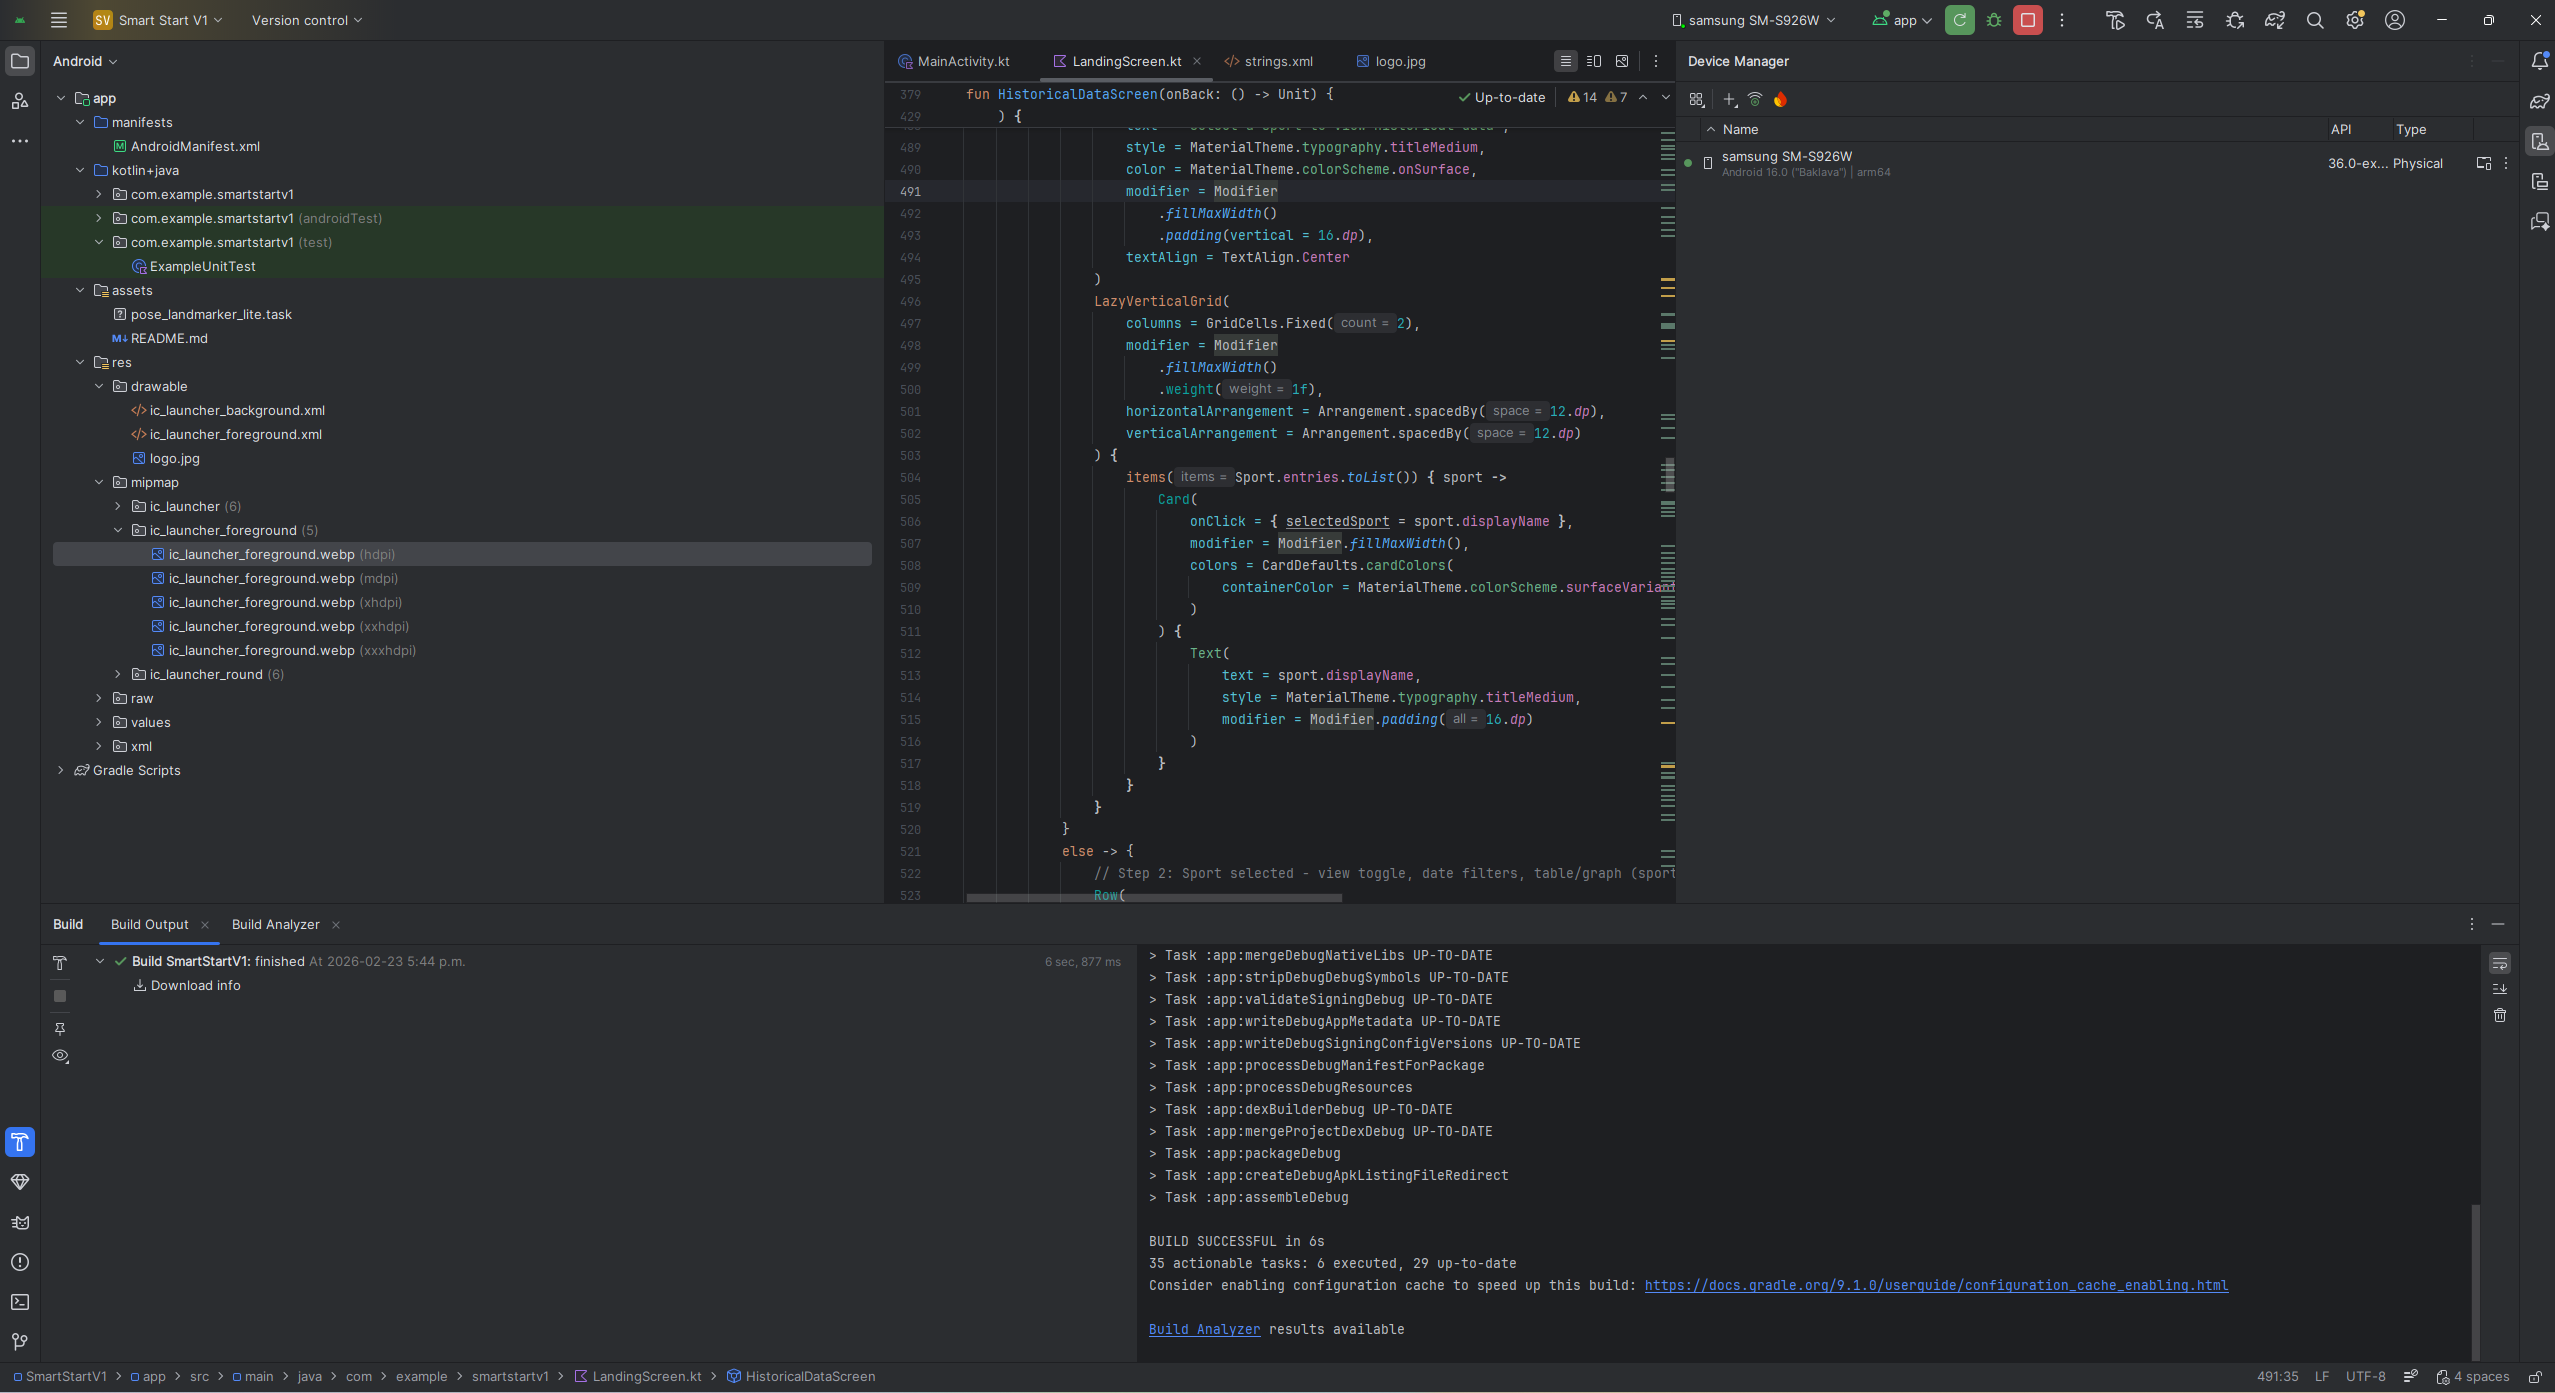Switch to the MainActivity.kt tab
This screenshot has width=2555, height=1393.
pyautogui.click(x=955, y=61)
